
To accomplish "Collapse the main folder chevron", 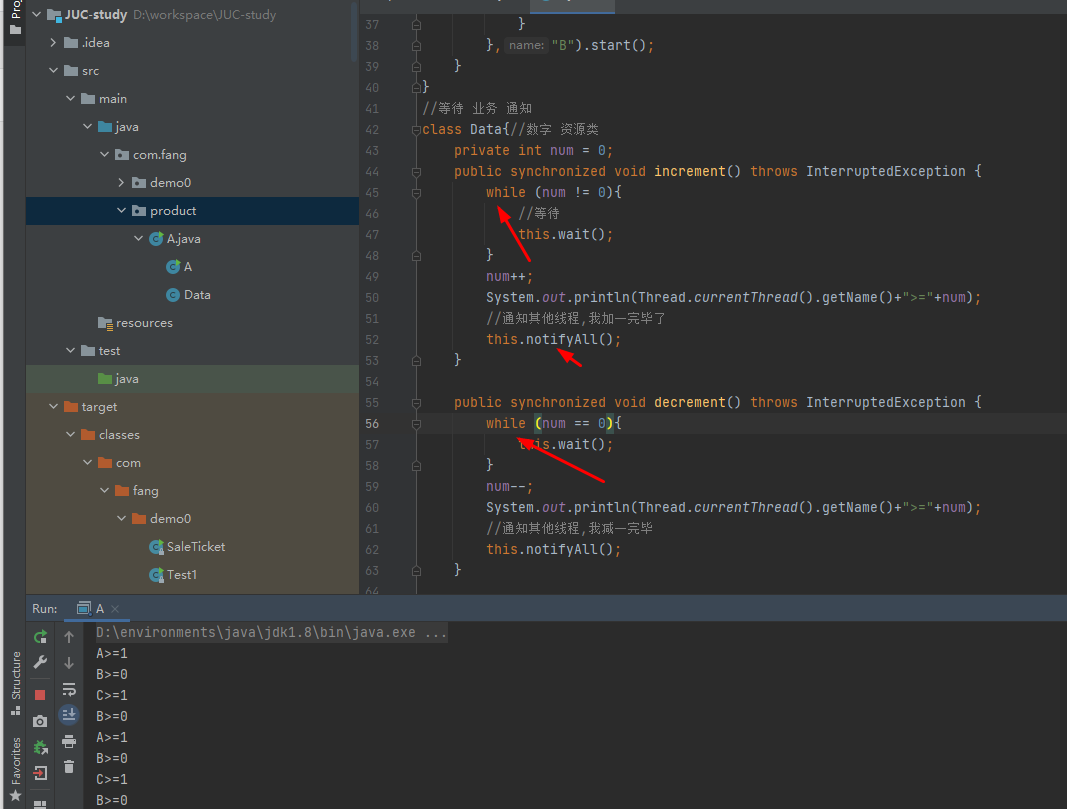I will [70, 99].
